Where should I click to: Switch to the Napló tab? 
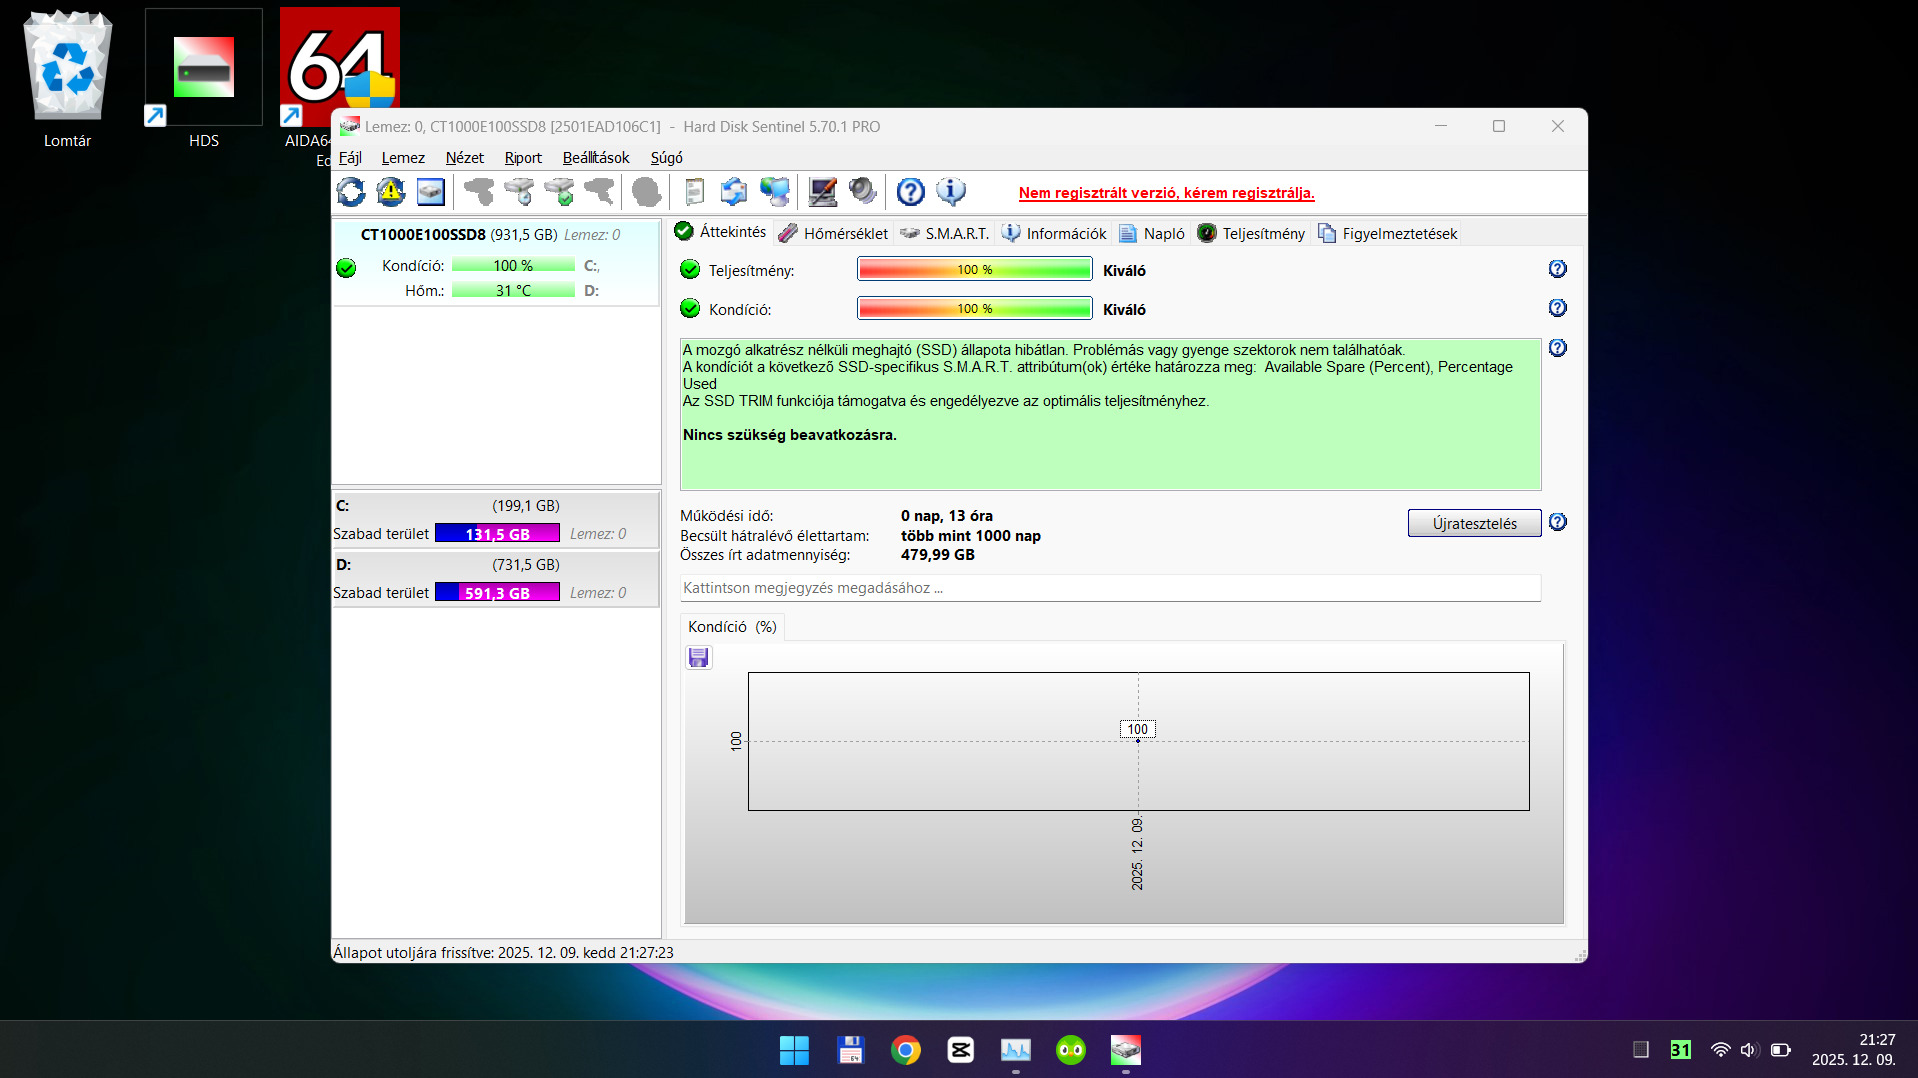tap(1152, 233)
